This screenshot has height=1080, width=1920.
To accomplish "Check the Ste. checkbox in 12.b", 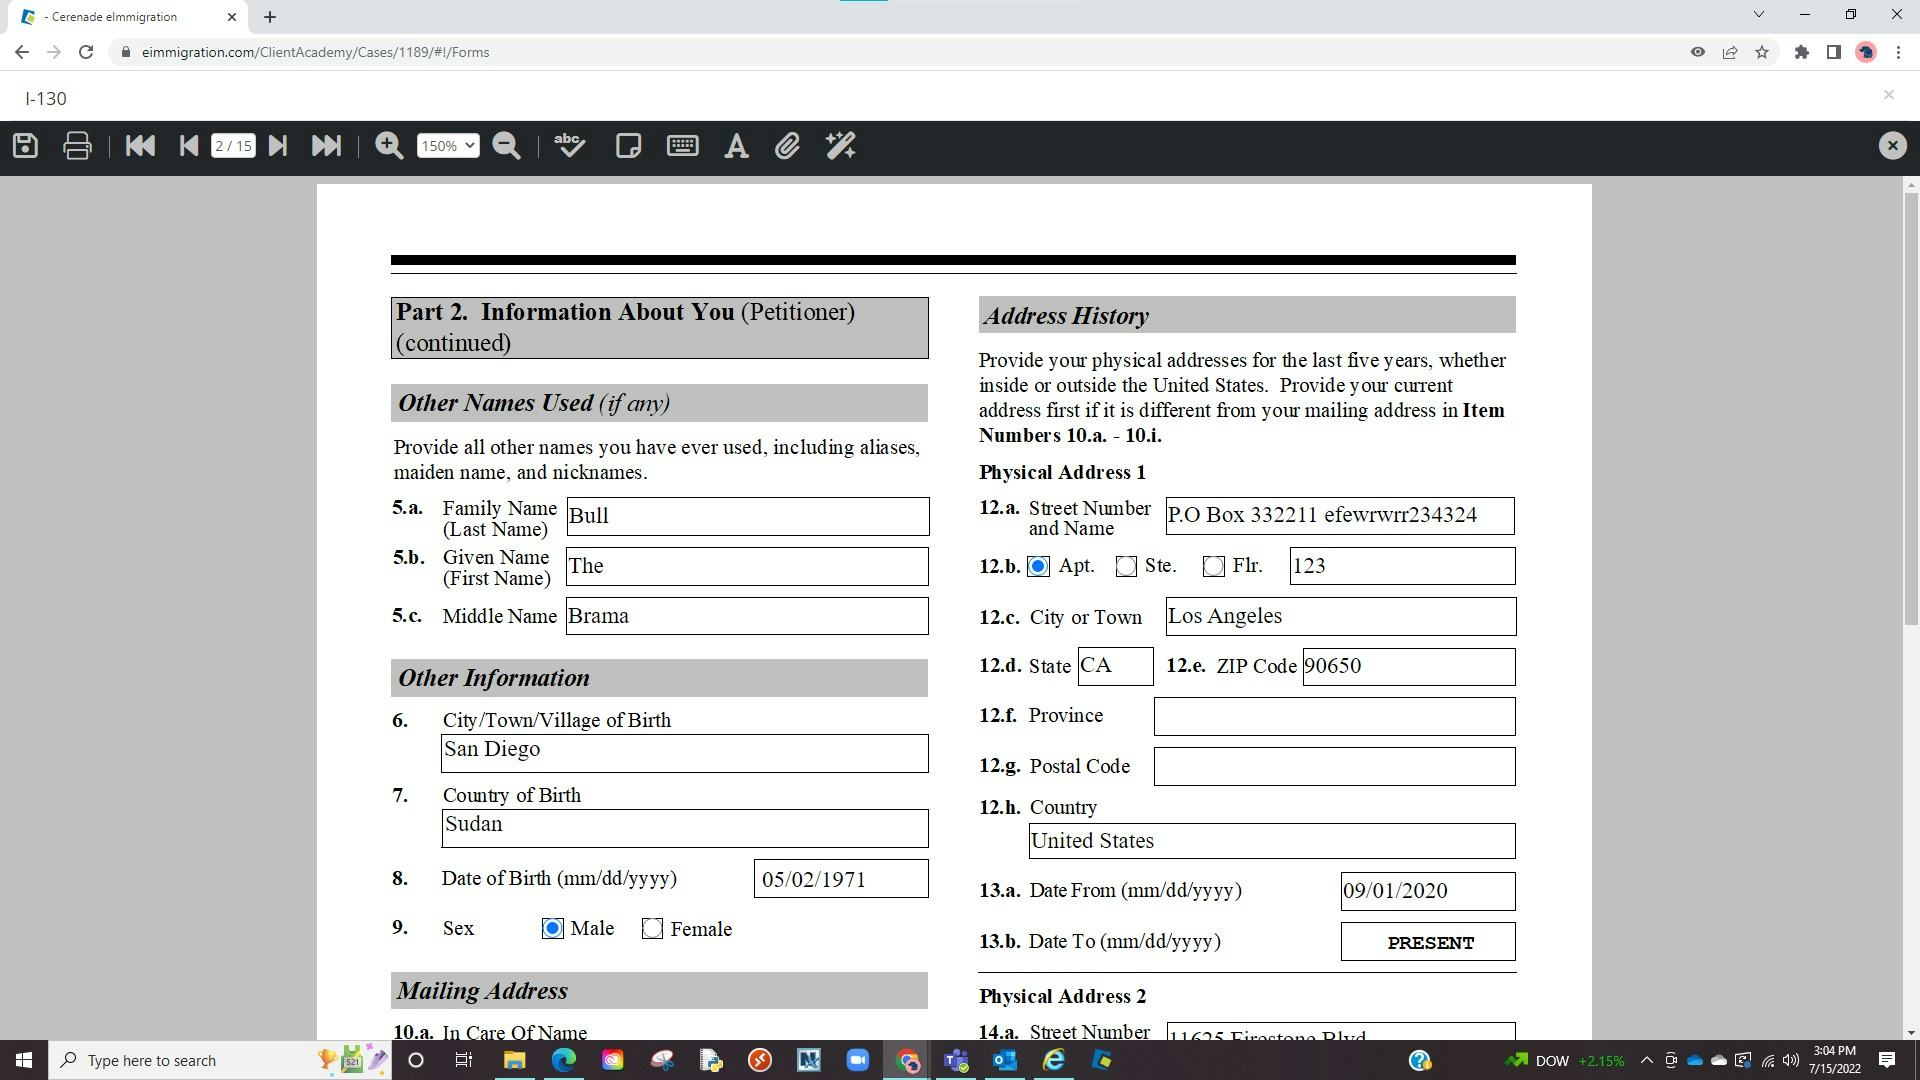I will (x=1124, y=566).
